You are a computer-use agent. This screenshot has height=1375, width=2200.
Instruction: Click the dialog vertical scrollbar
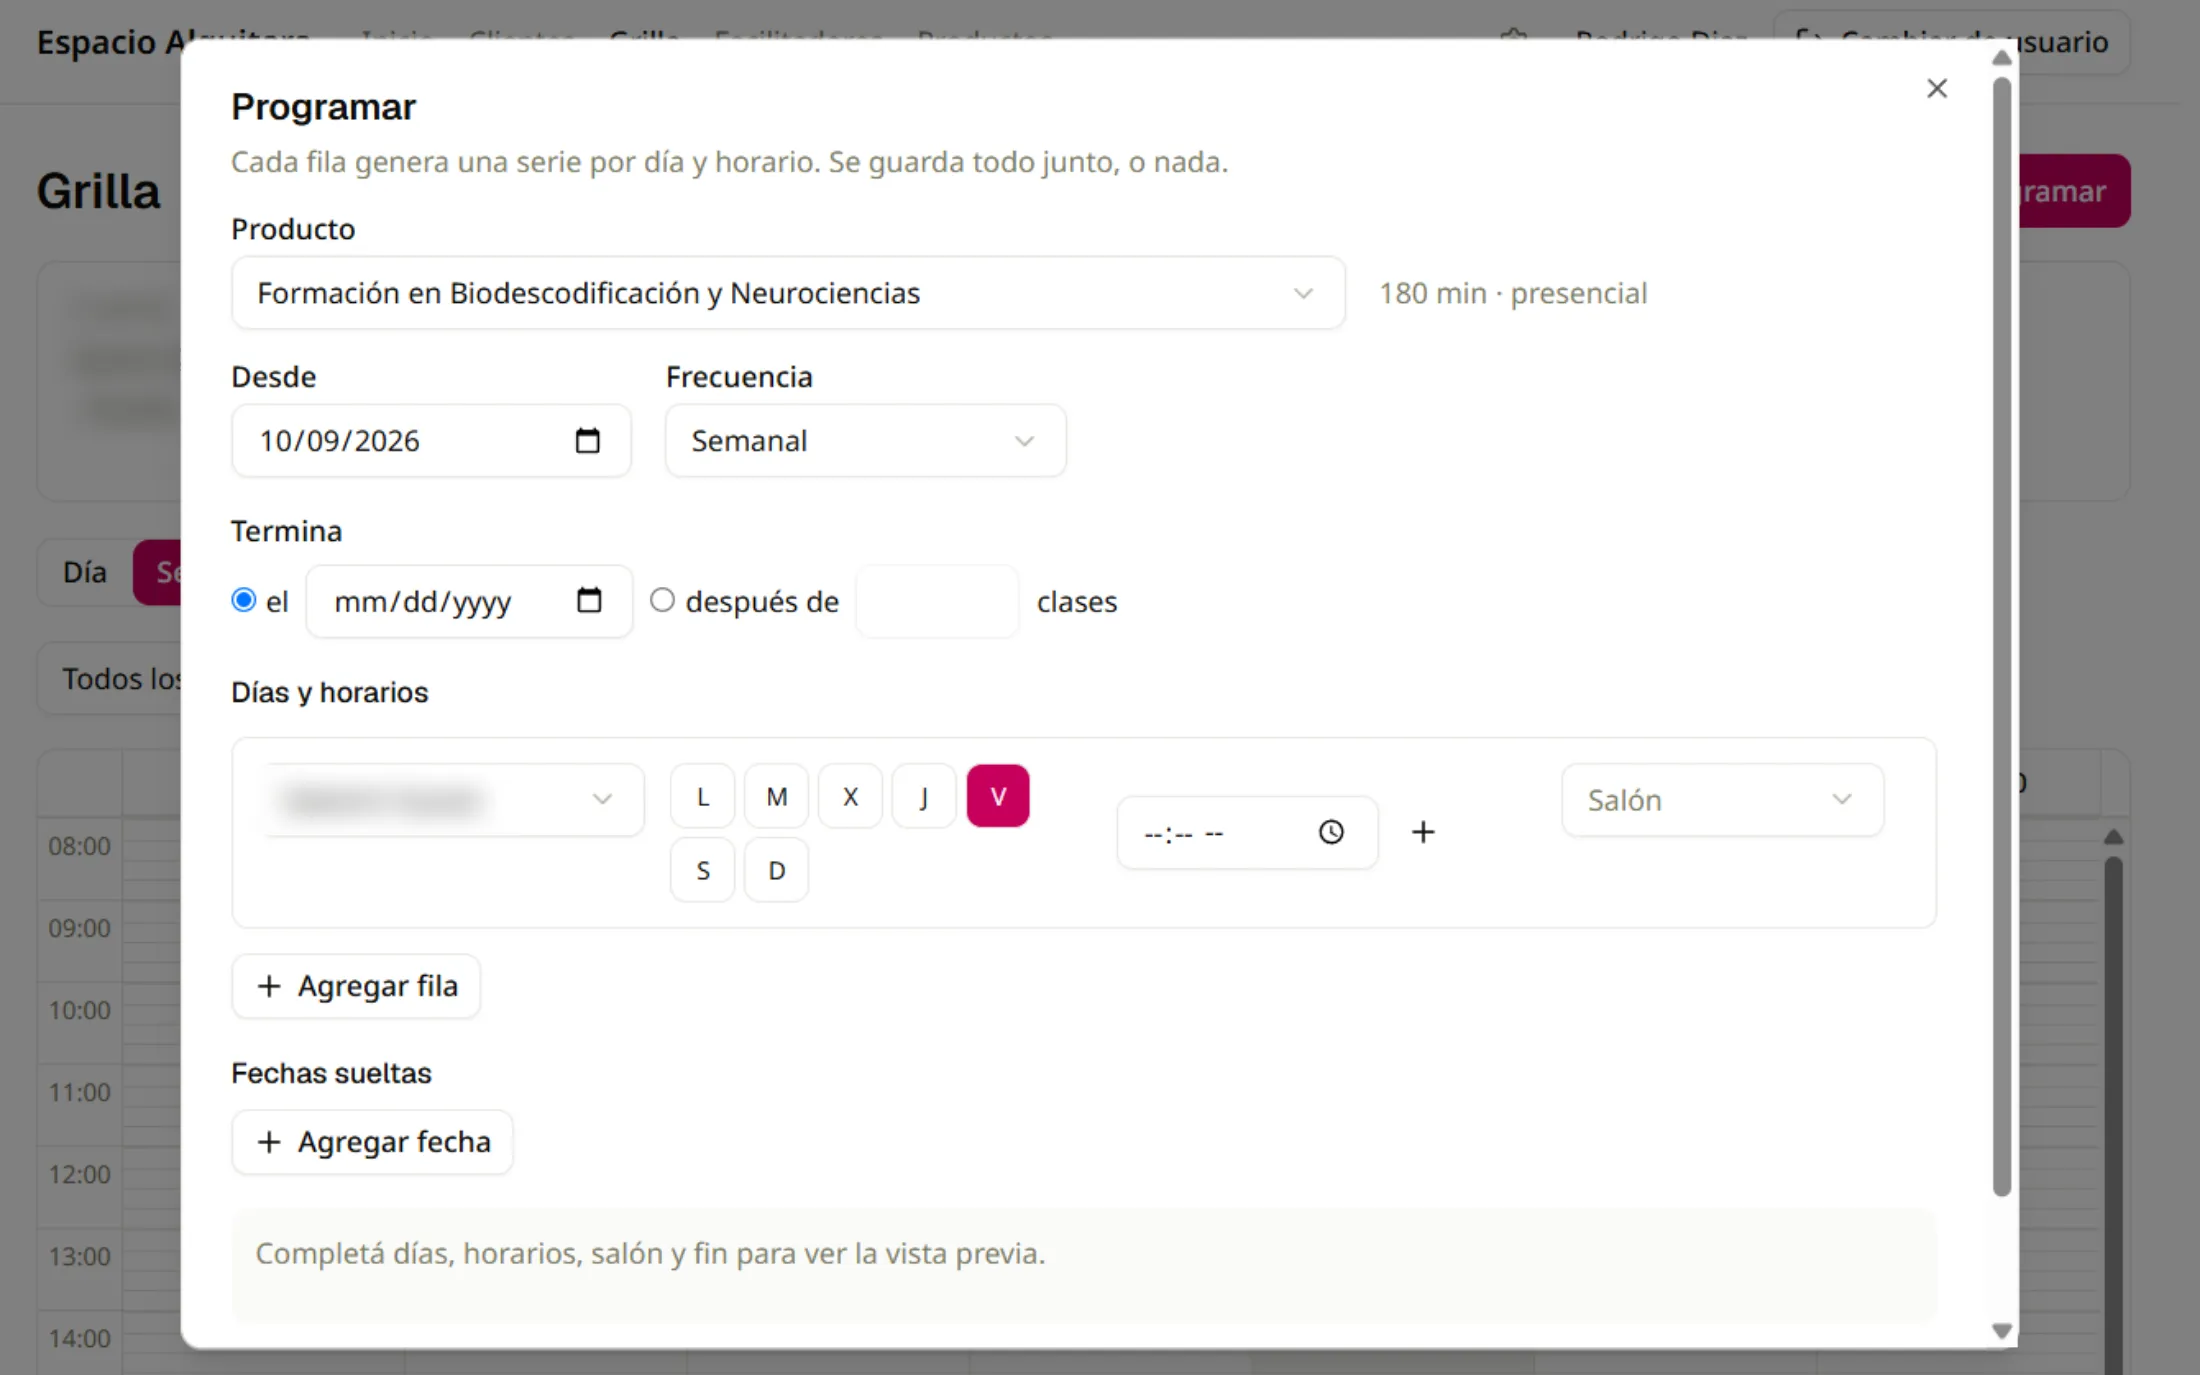2002,636
